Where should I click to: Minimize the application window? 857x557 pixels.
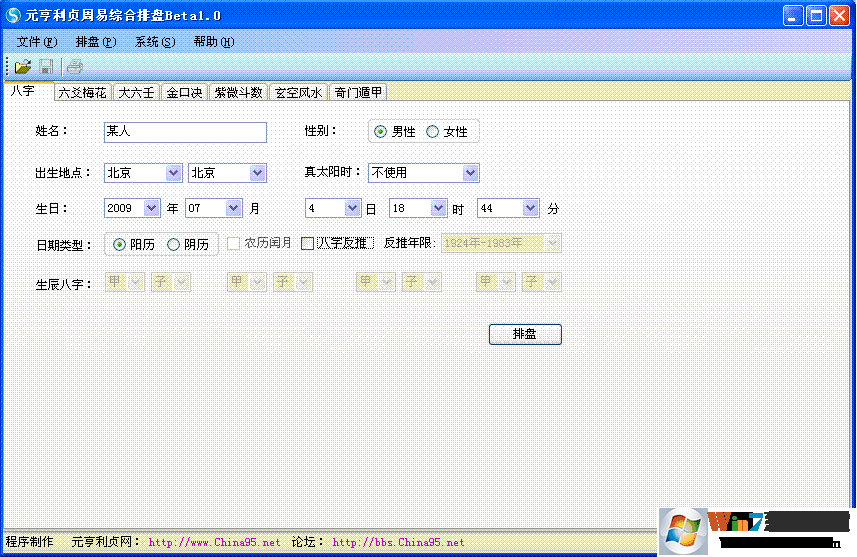pyautogui.click(x=793, y=15)
